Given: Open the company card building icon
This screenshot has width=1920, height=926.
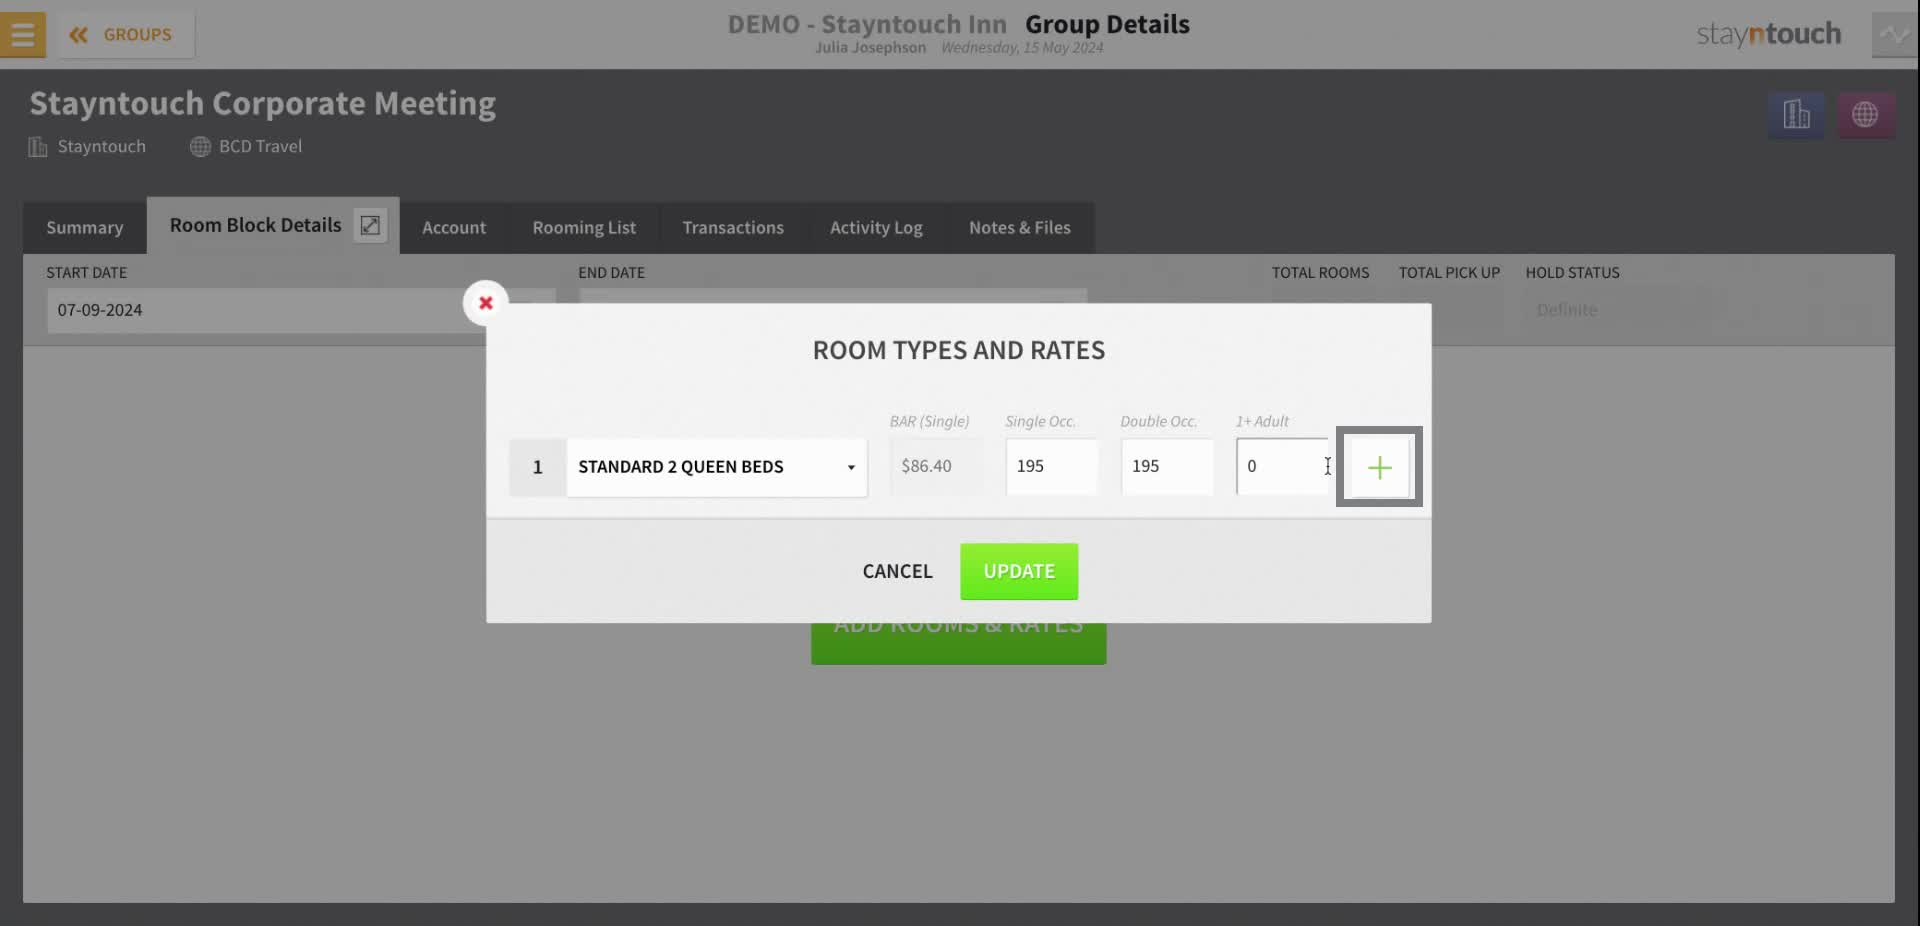Looking at the screenshot, I should click(x=1796, y=115).
